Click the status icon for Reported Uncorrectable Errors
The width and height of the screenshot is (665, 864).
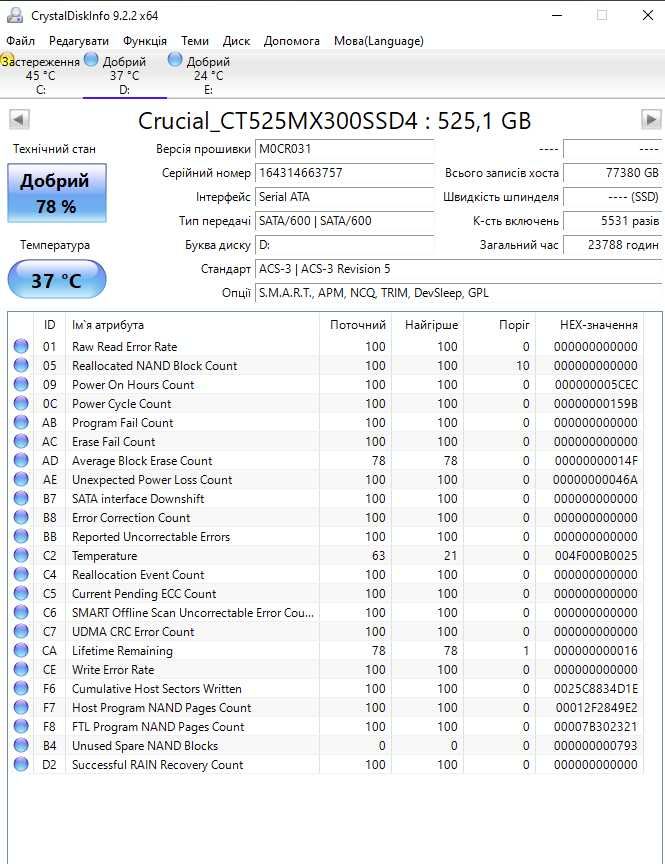tap(21, 536)
